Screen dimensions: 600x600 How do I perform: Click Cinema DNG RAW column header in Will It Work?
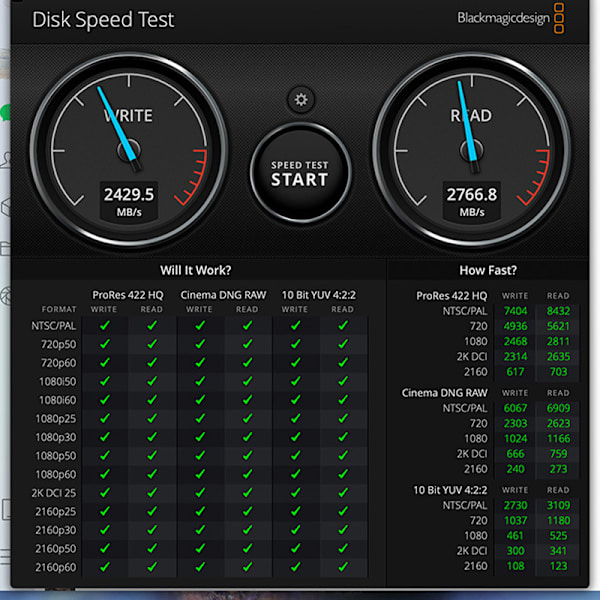pos(223,295)
